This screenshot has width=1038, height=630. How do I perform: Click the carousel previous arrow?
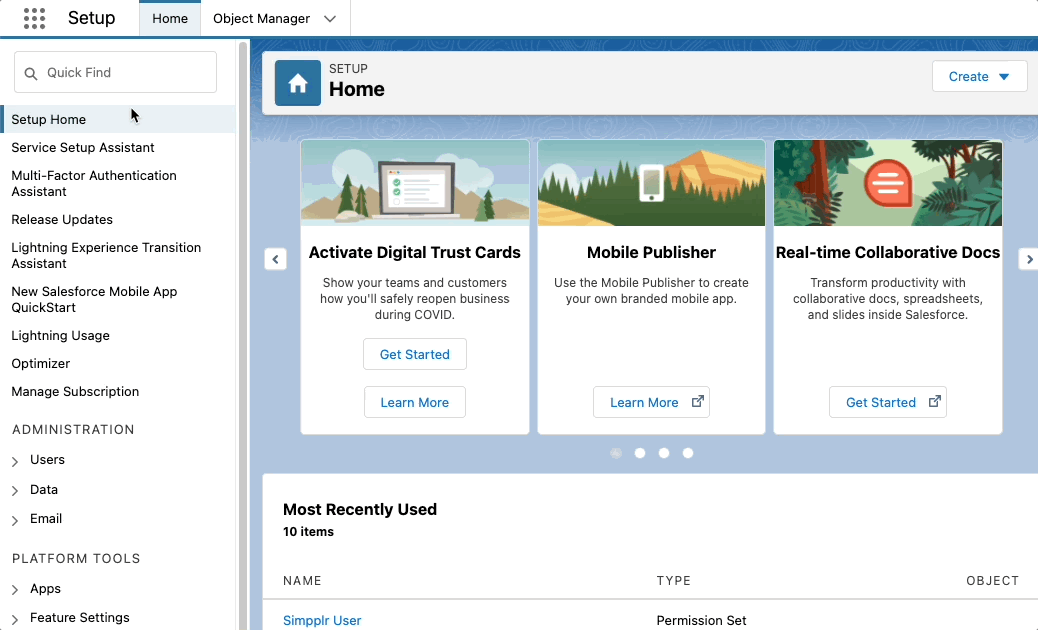pyautogui.click(x=275, y=259)
